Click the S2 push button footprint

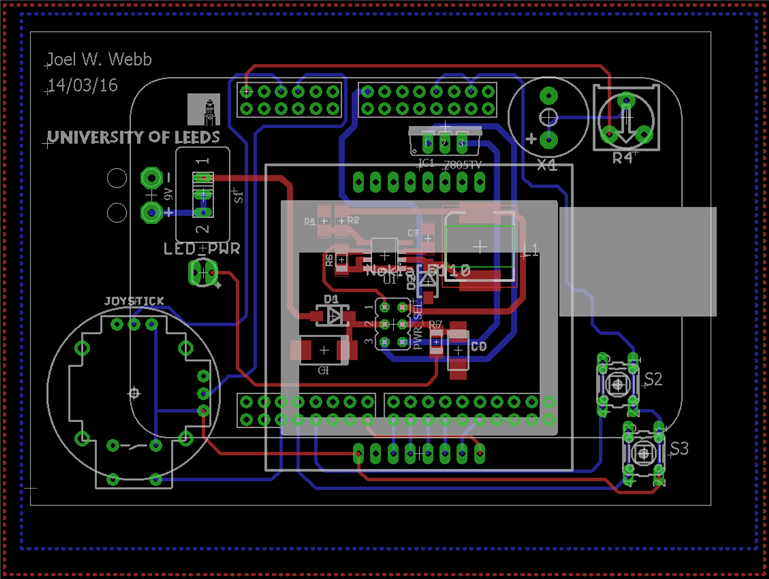[617, 384]
